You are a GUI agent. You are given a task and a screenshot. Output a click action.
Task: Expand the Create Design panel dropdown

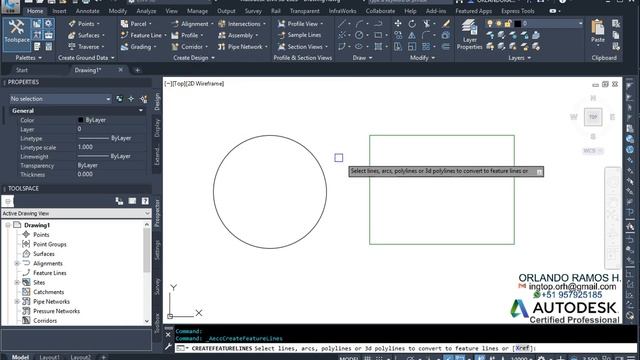point(194,58)
